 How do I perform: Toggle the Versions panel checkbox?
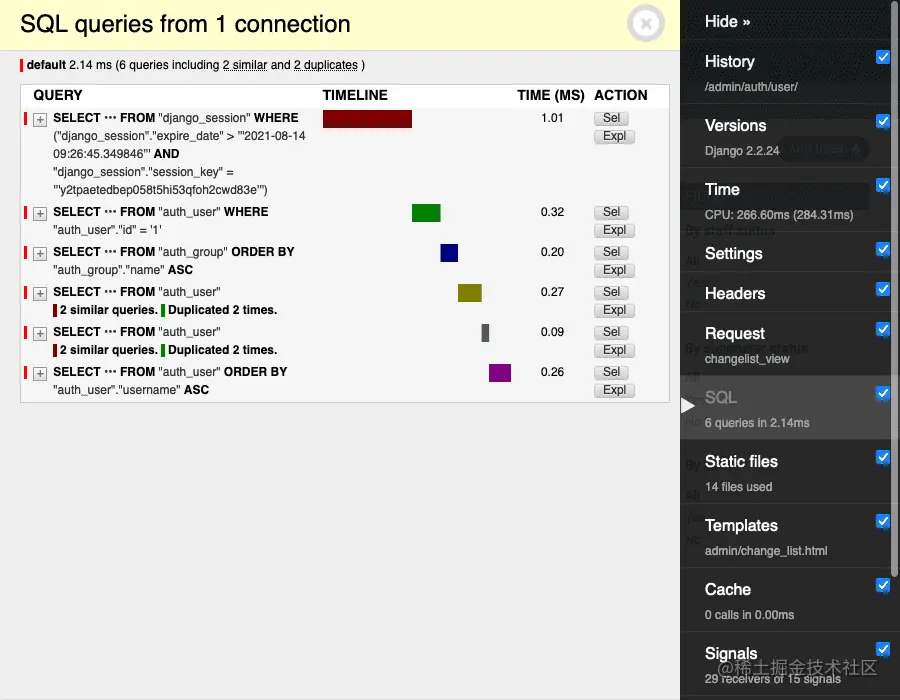[x=883, y=121]
